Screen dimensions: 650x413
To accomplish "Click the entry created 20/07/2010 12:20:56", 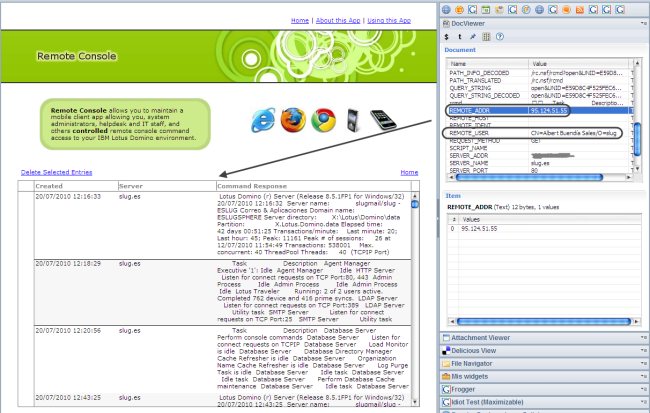I will [222, 359].
